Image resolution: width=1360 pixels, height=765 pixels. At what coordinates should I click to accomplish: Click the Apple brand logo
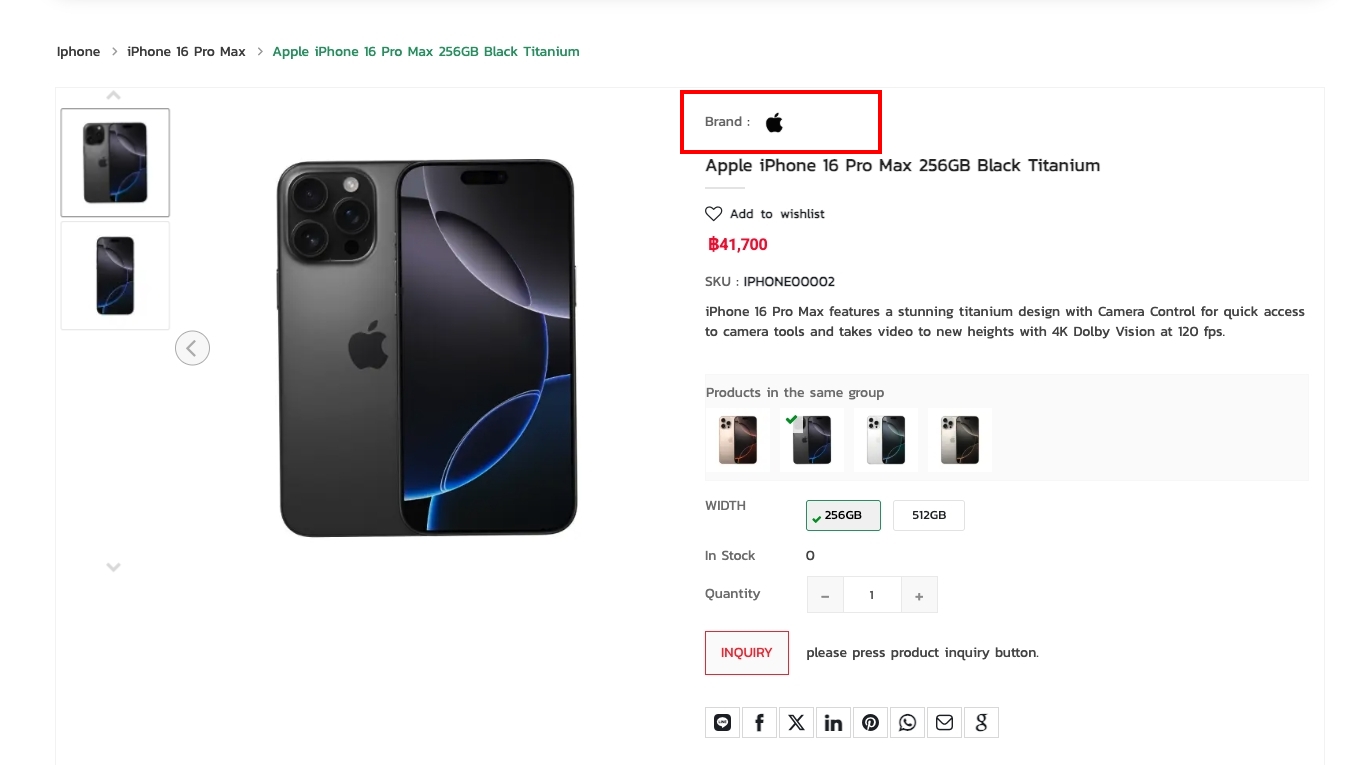pos(774,123)
